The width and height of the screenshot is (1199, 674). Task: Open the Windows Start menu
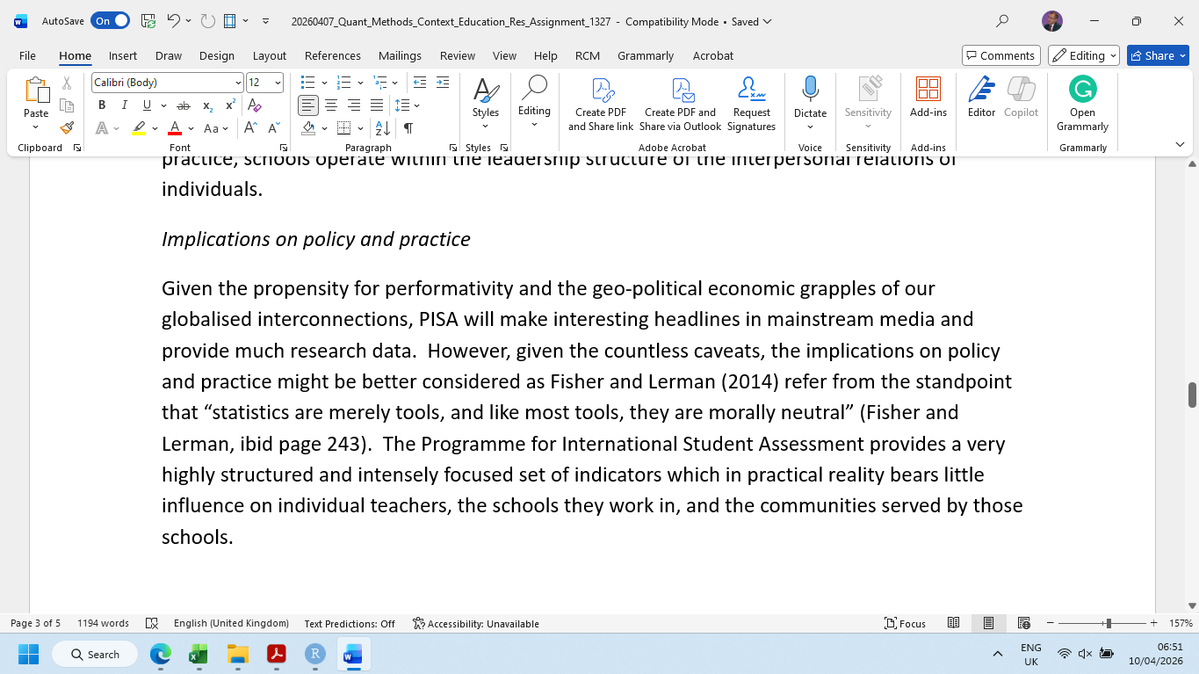pyautogui.click(x=28, y=655)
